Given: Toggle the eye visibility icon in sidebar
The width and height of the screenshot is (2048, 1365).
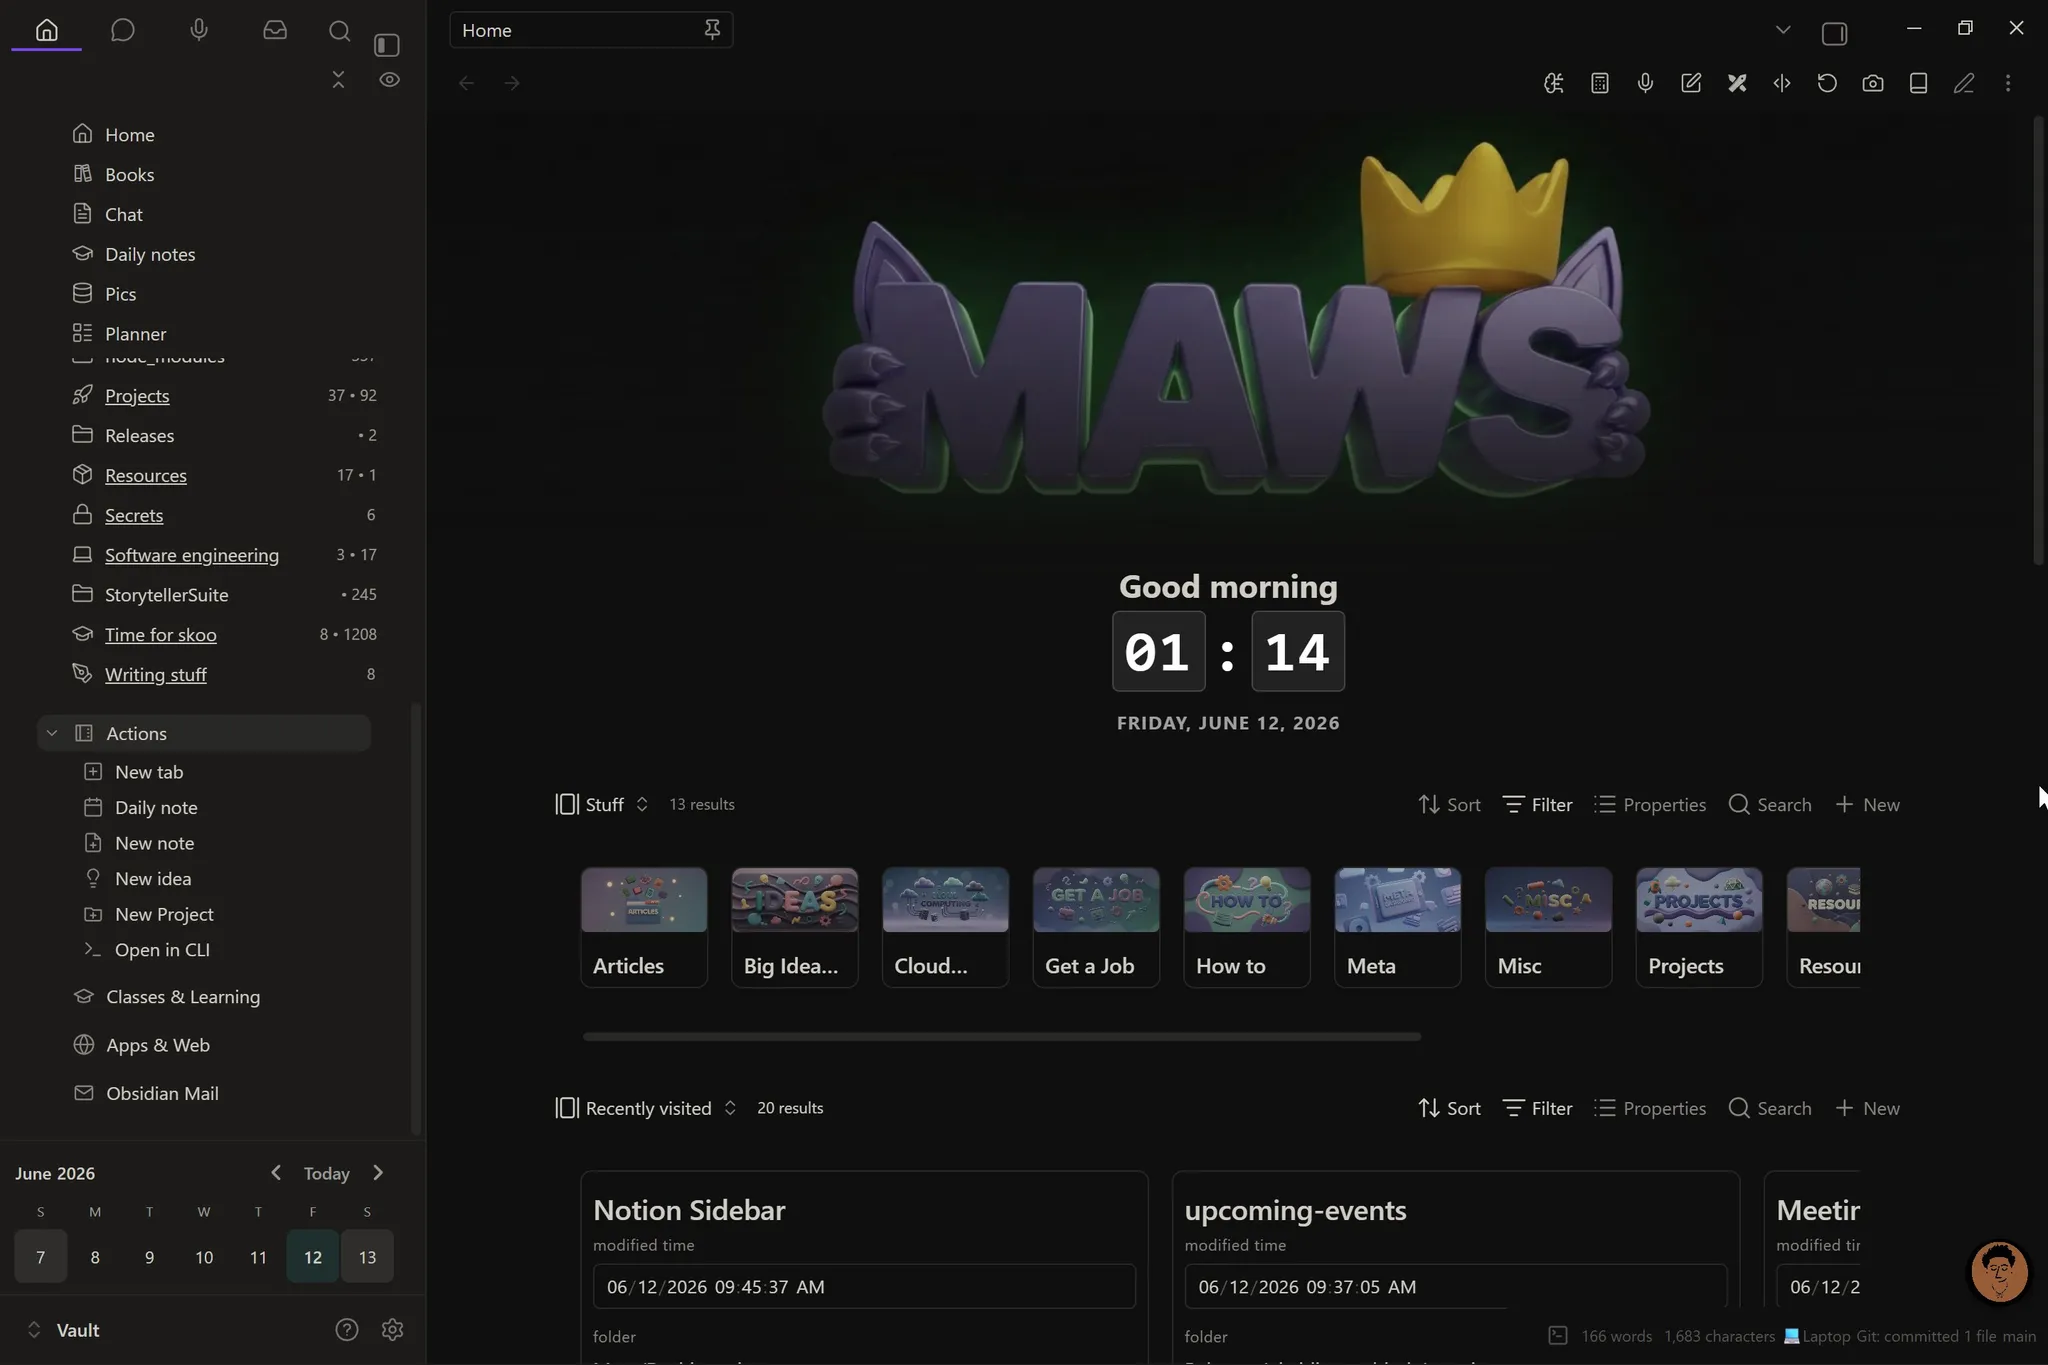Looking at the screenshot, I should point(390,79).
